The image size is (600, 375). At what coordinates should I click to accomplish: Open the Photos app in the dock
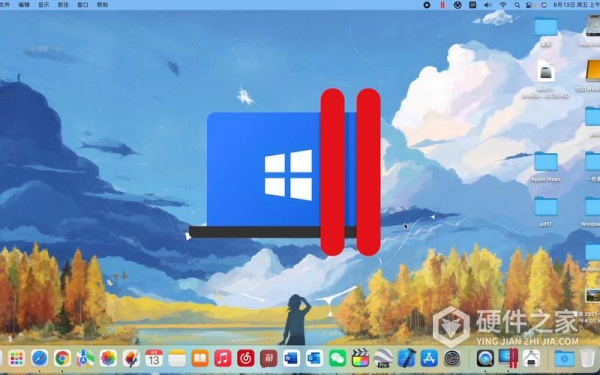click(108, 359)
